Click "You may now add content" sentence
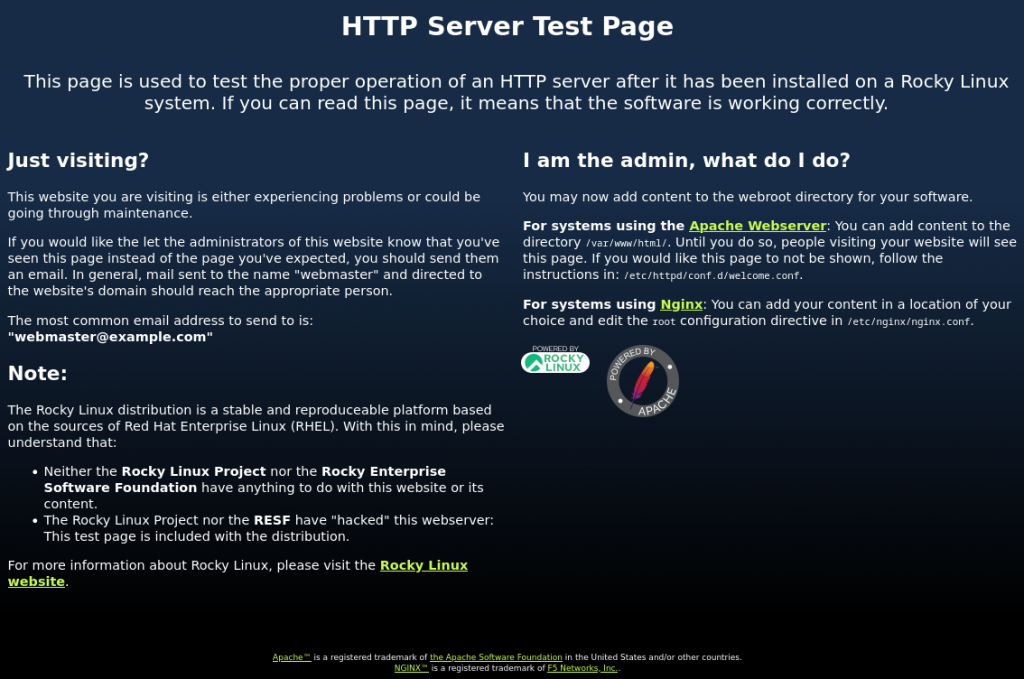 coord(747,197)
